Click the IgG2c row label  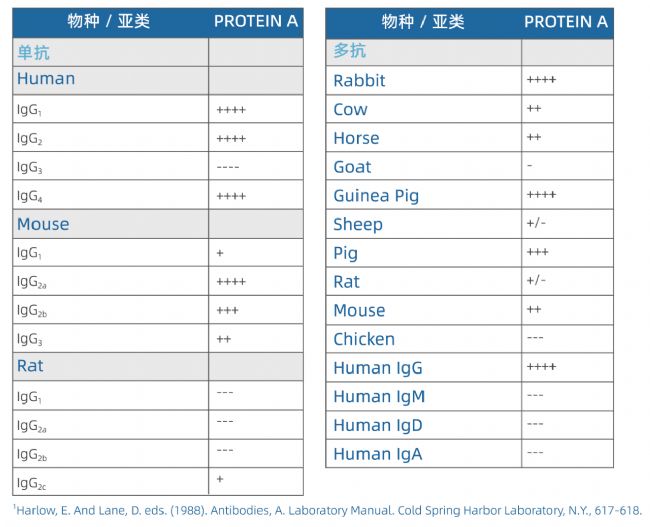[31, 484]
